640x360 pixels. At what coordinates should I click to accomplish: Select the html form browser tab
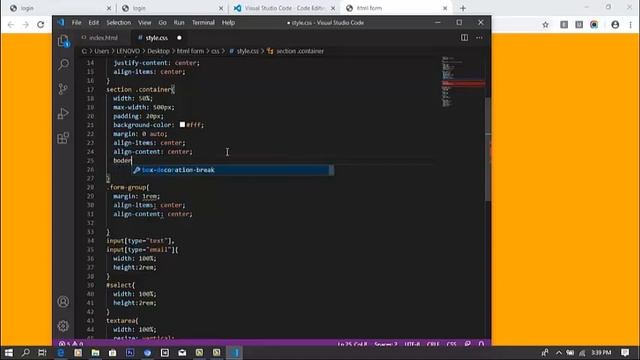tap(396, 8)
